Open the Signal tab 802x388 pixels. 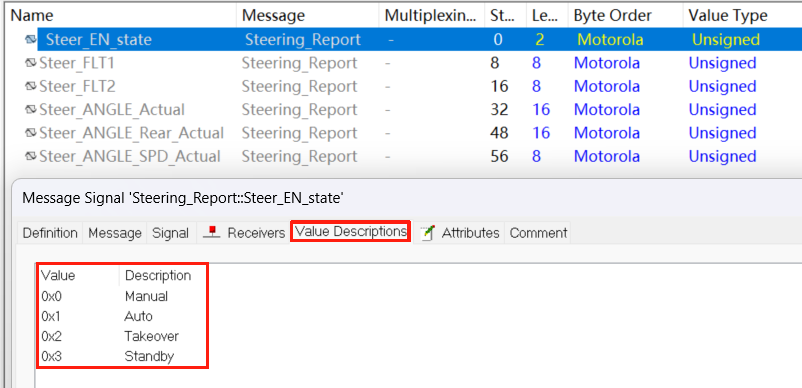170,233
